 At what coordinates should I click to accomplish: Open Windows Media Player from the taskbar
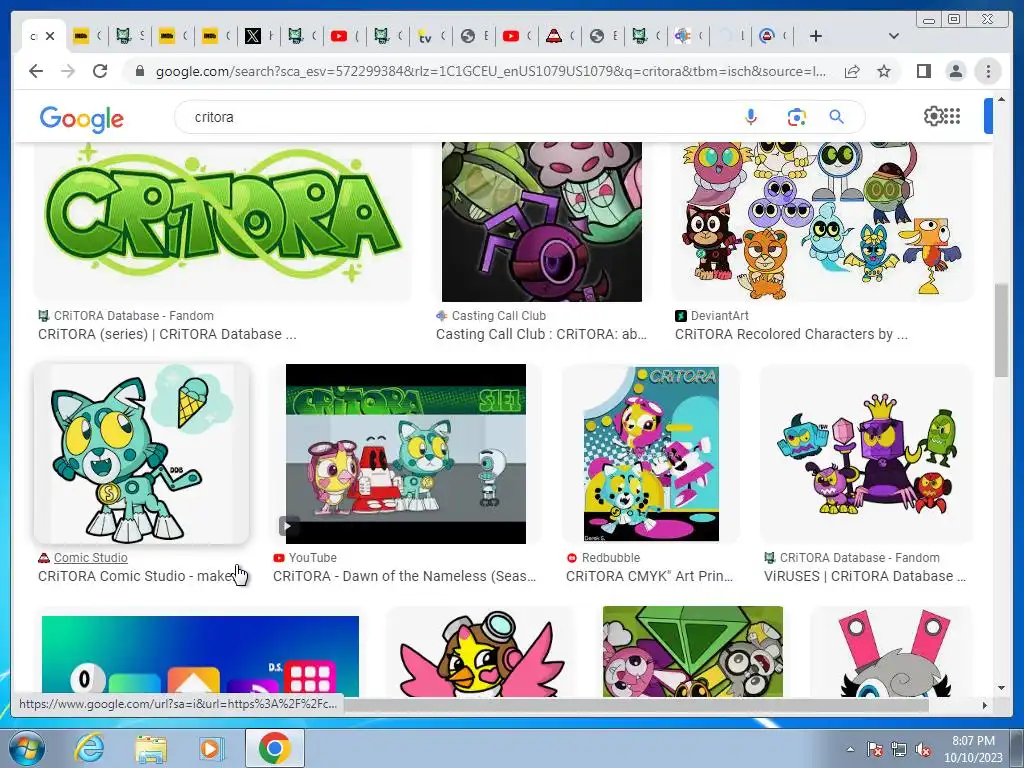click(x=212, y=748)
